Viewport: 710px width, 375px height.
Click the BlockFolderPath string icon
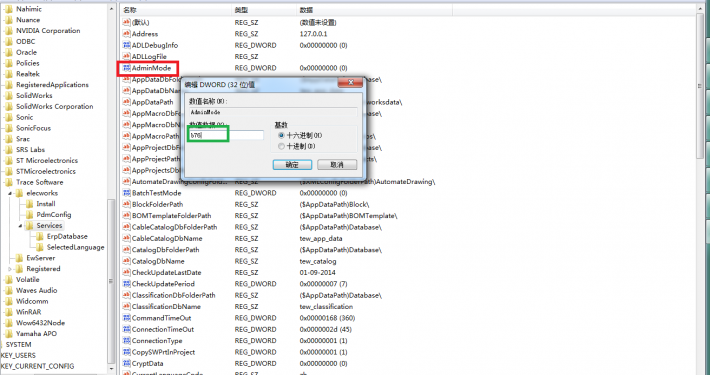pyautogui.click(x=127, y=204)
